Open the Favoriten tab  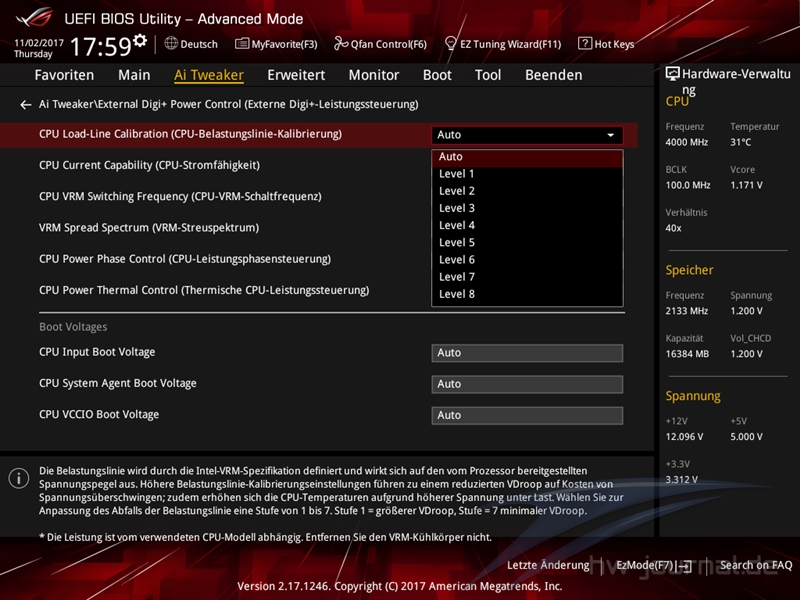click(x=64, y=75)
